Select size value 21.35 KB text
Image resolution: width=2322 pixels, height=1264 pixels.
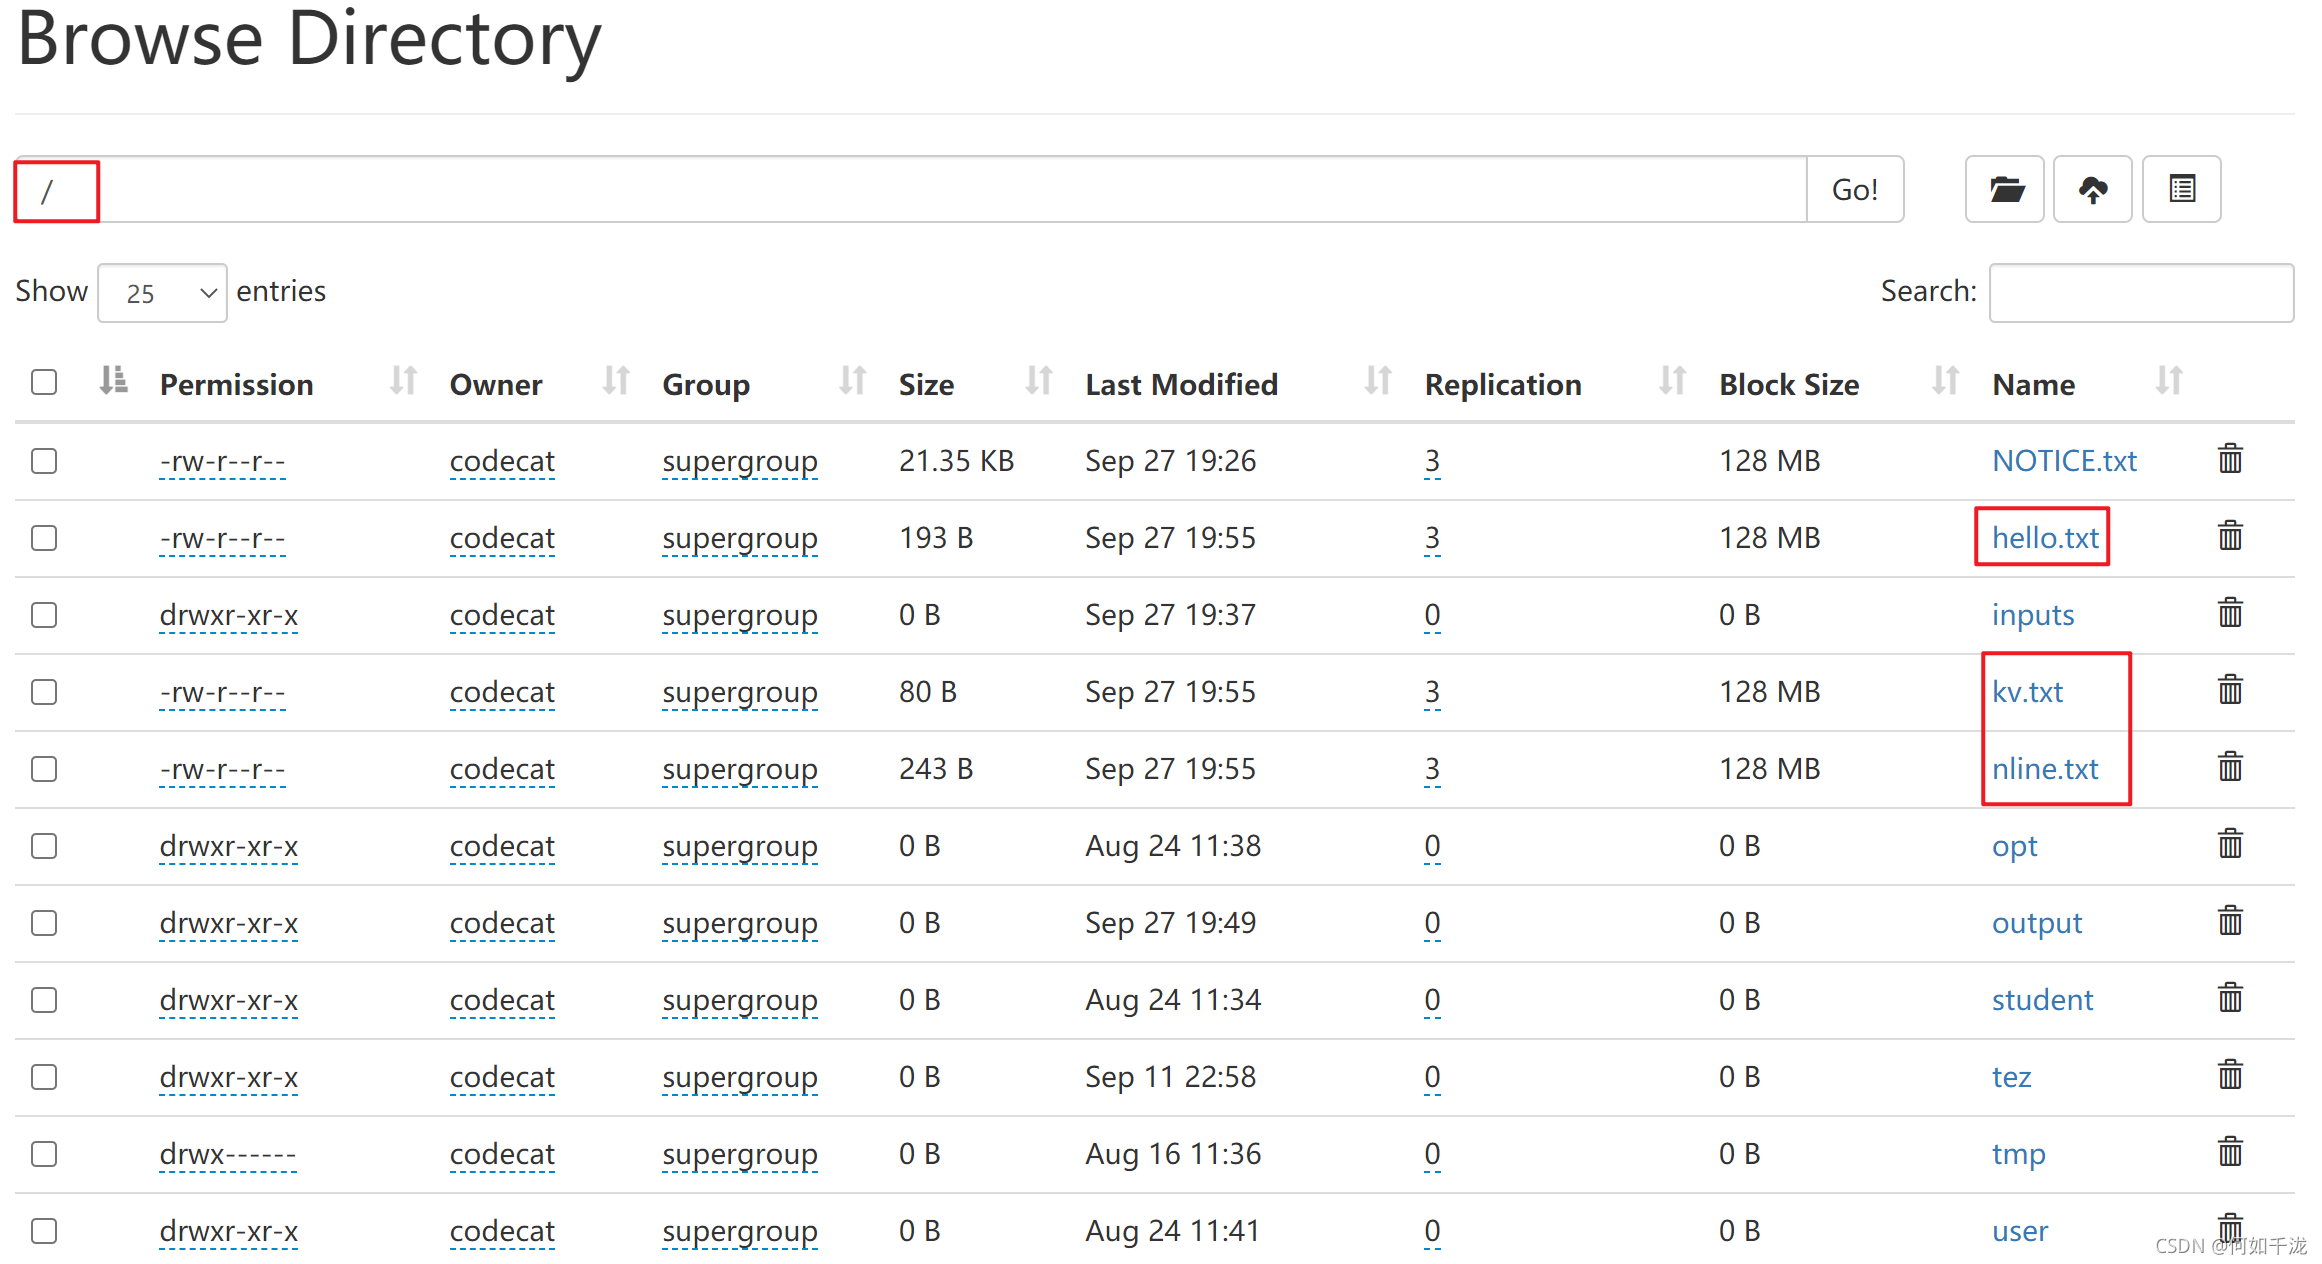(956, 461)
